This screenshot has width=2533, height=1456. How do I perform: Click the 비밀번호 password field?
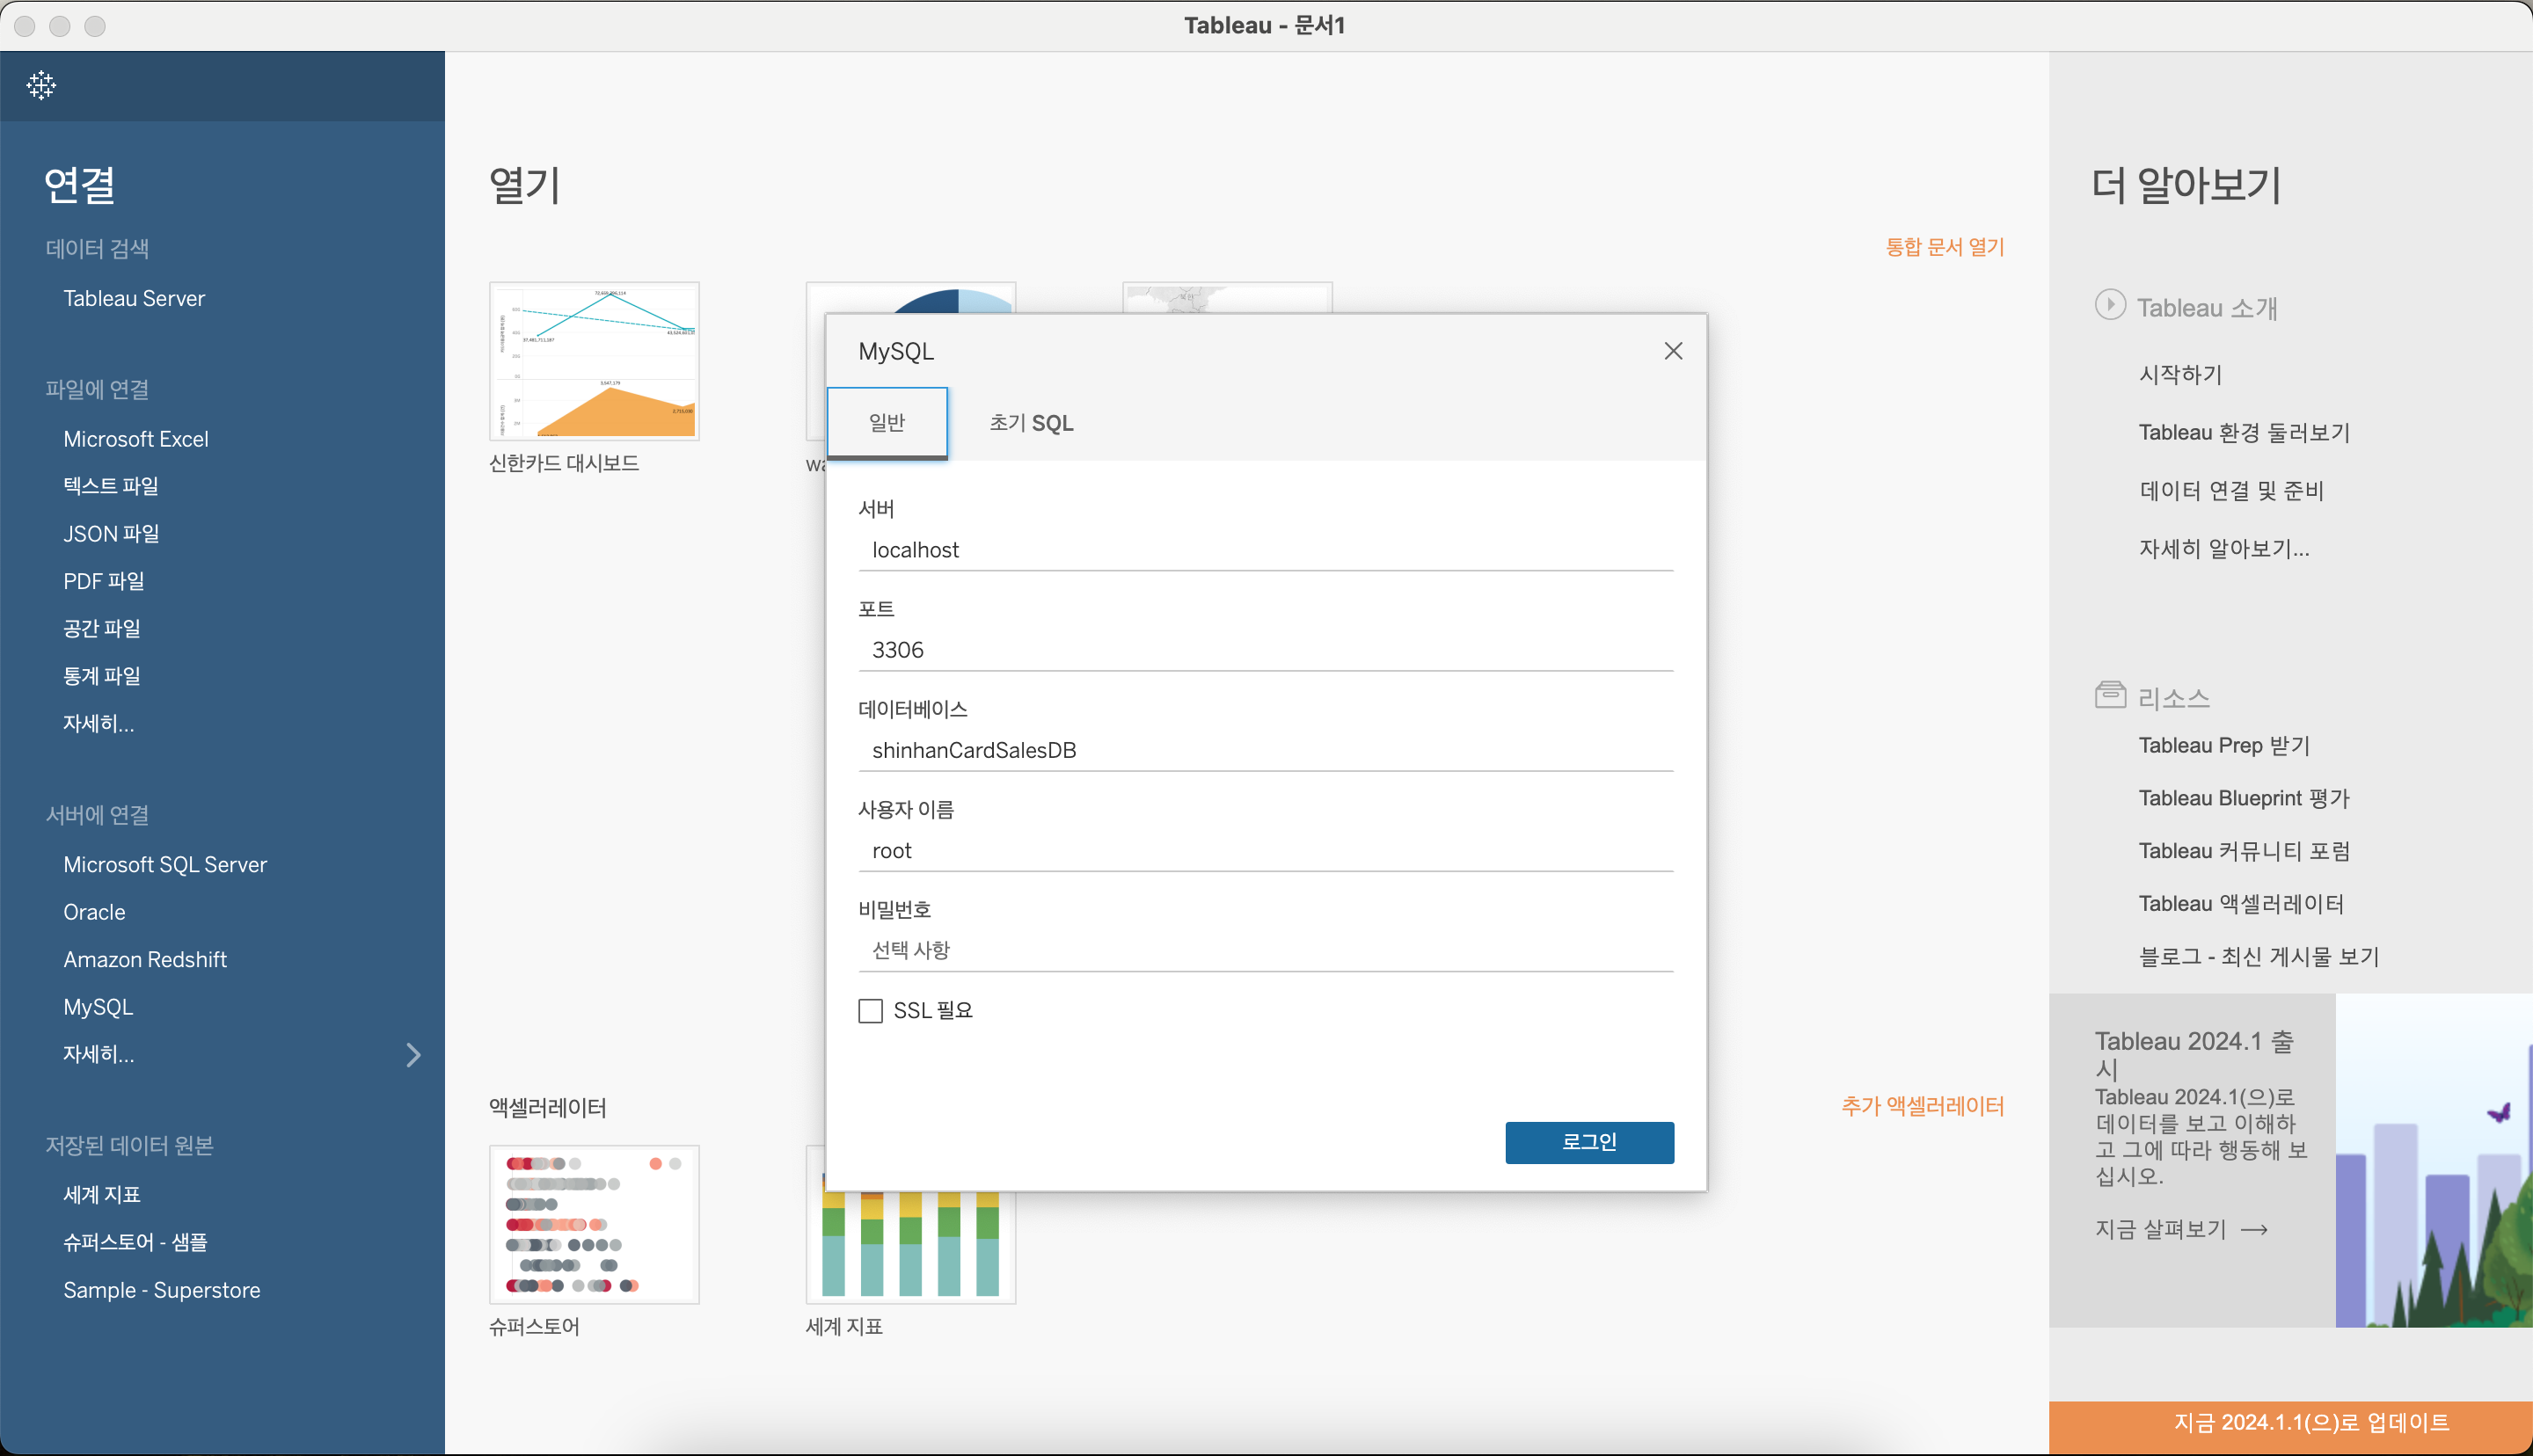tap(1265, 950)
